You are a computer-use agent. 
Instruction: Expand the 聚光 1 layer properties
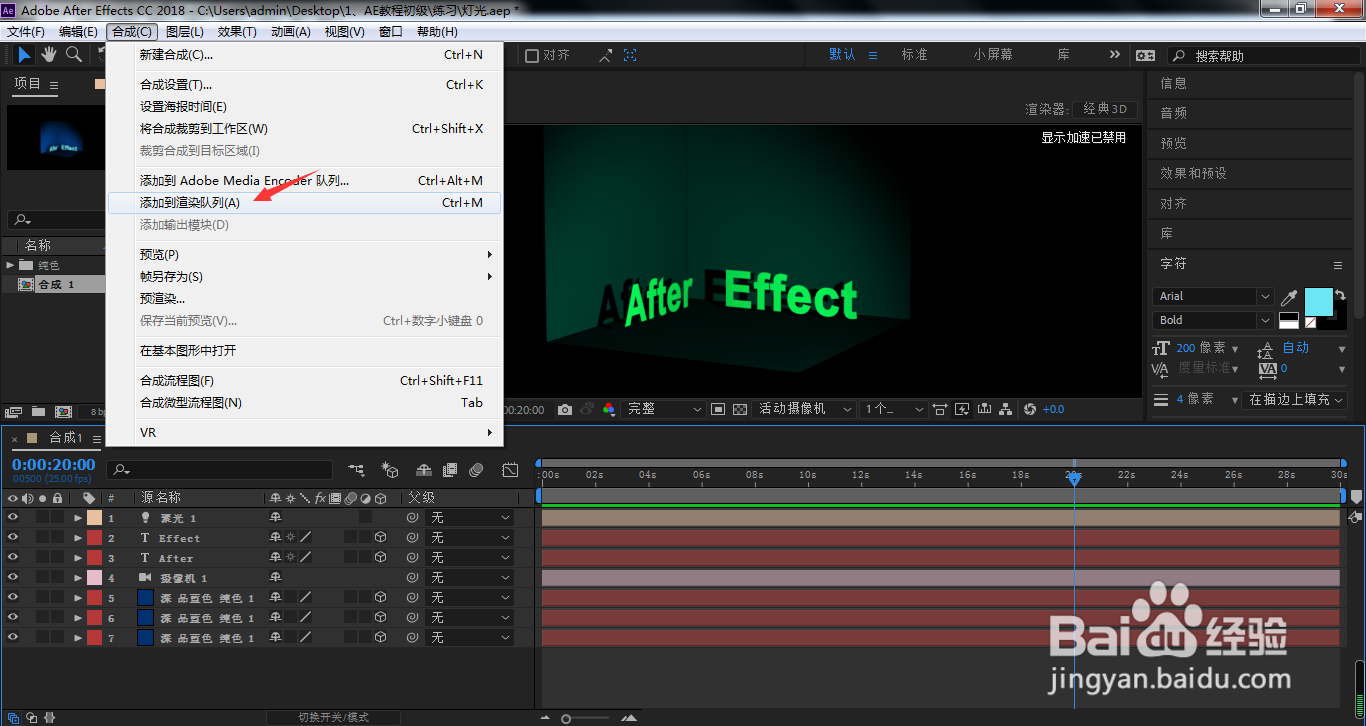(x=78, y=518)
